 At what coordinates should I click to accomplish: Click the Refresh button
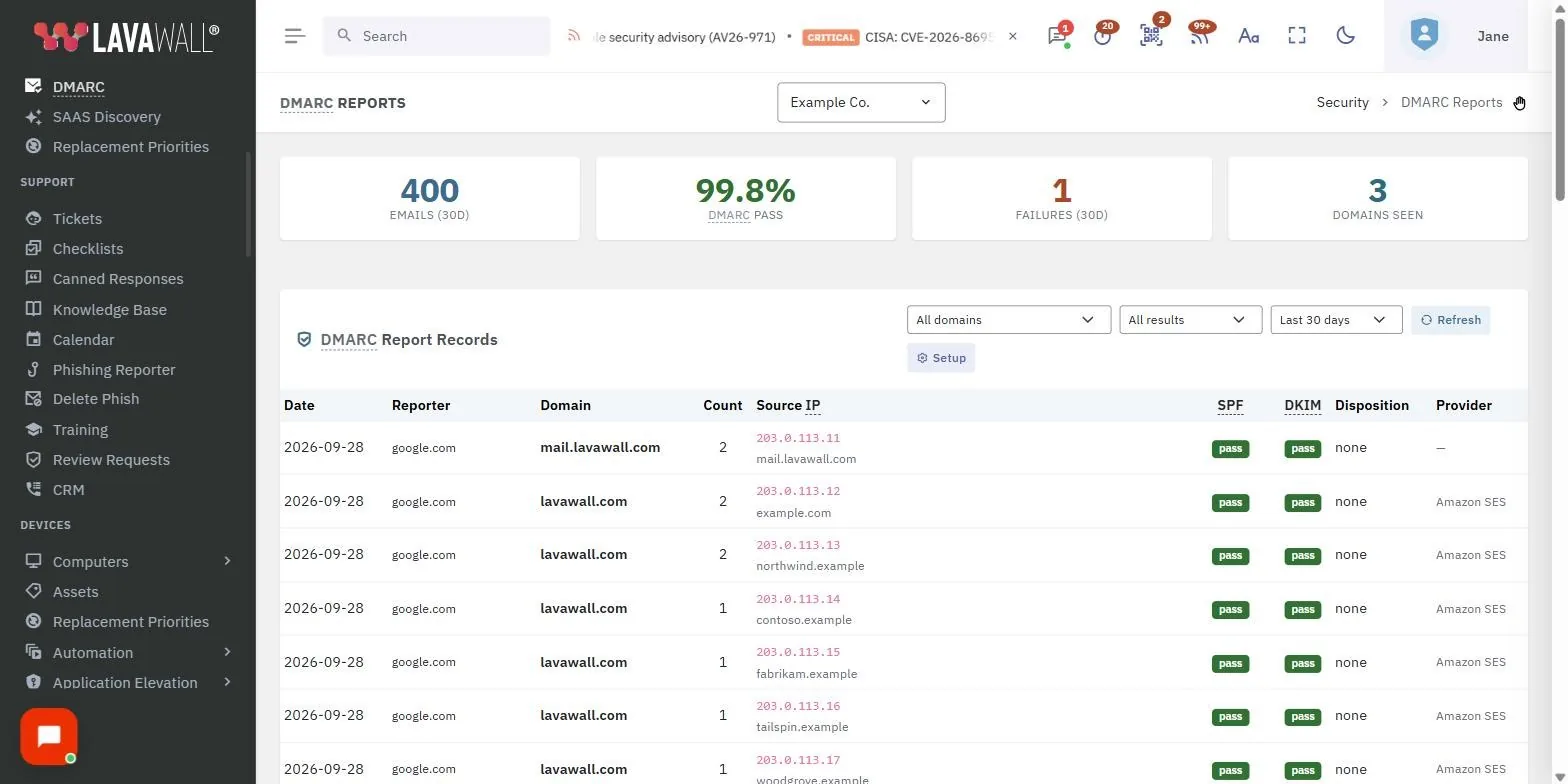point(1451,320)
